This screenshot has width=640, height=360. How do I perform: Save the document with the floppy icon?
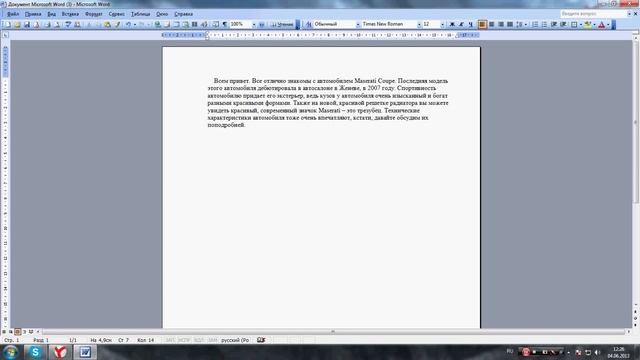tap(27, 24)
